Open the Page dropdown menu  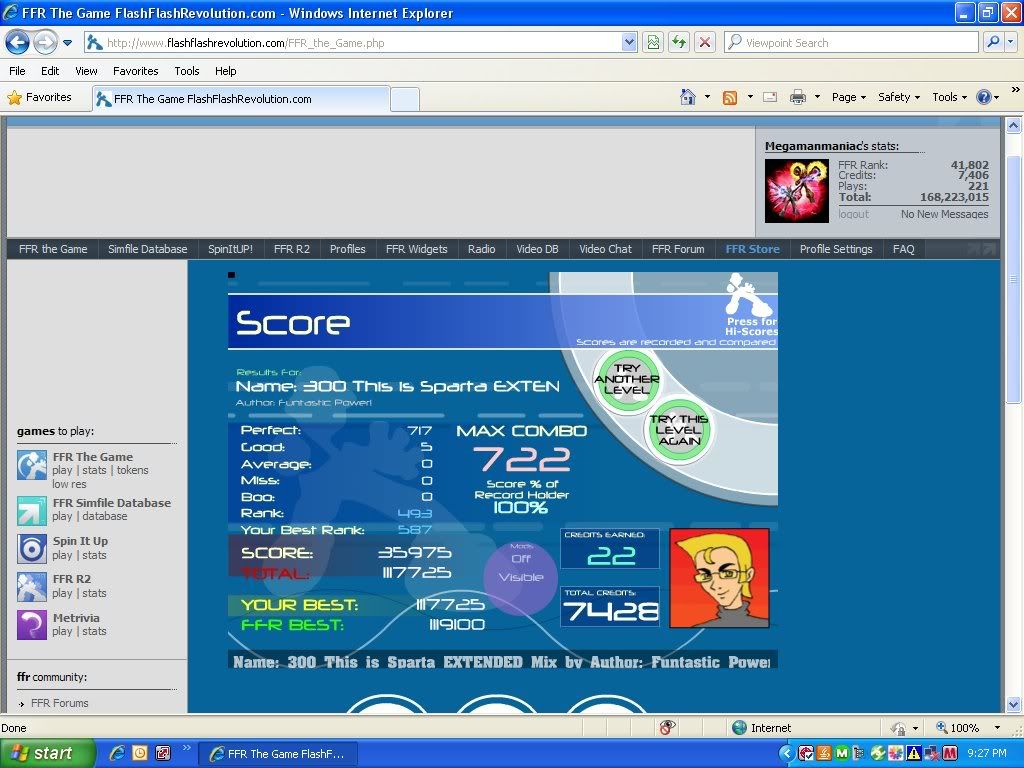(x=849, y=97)
